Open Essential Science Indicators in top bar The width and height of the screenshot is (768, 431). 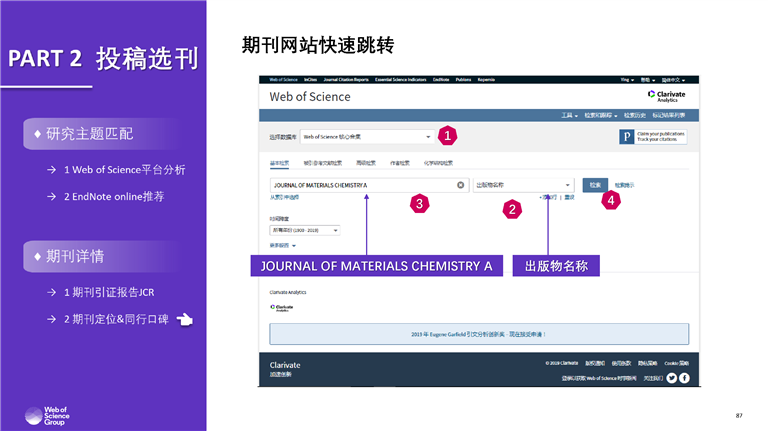click(401, 79)
